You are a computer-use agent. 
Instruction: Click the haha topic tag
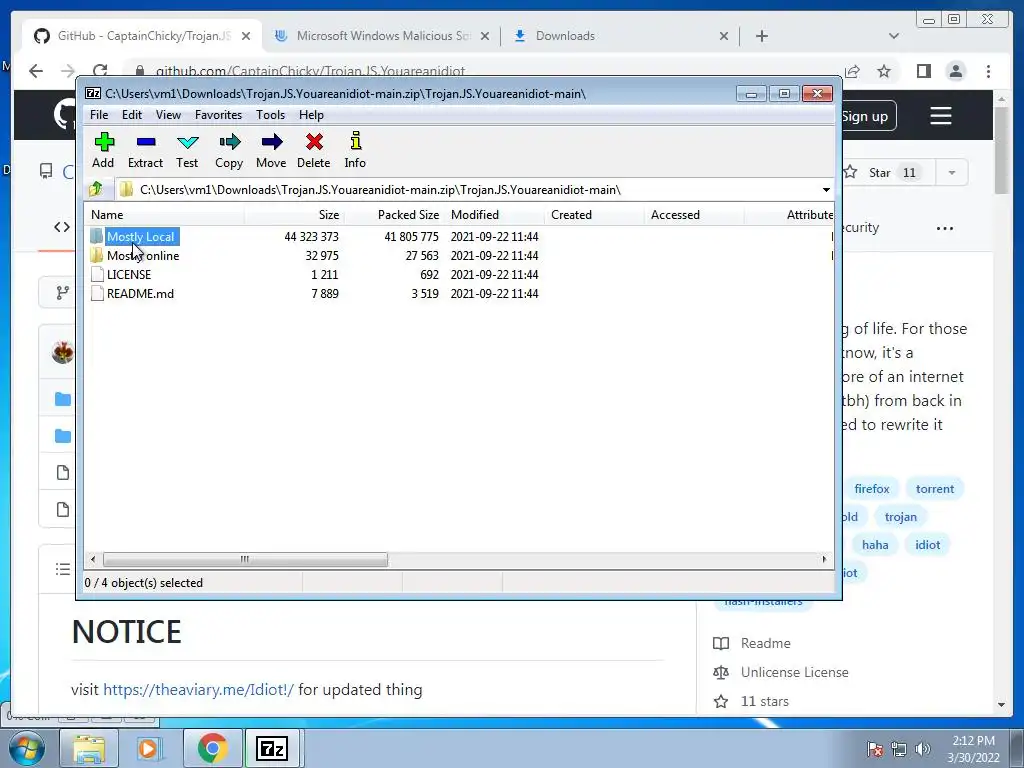(875, 545)
